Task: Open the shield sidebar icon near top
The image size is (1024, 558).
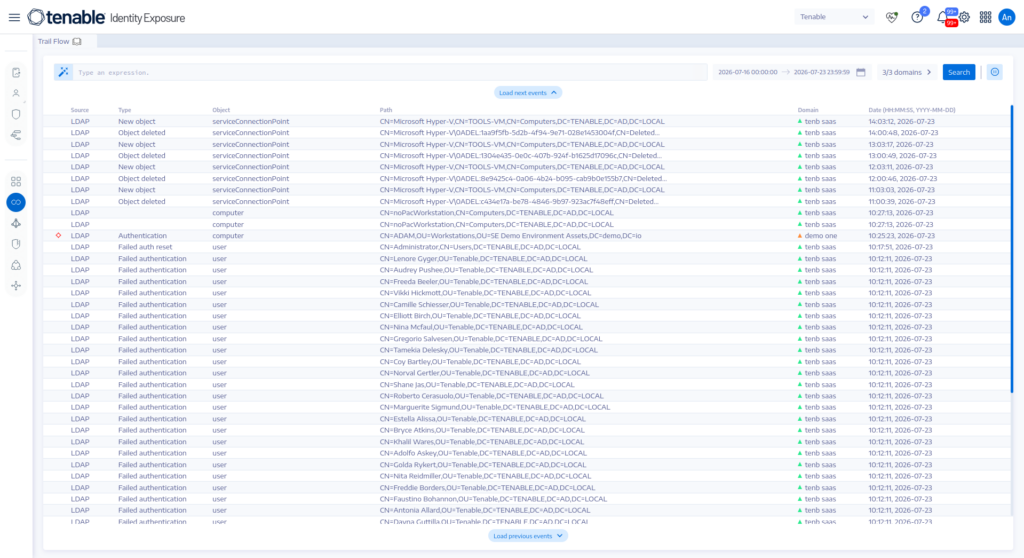Action: 16,114
